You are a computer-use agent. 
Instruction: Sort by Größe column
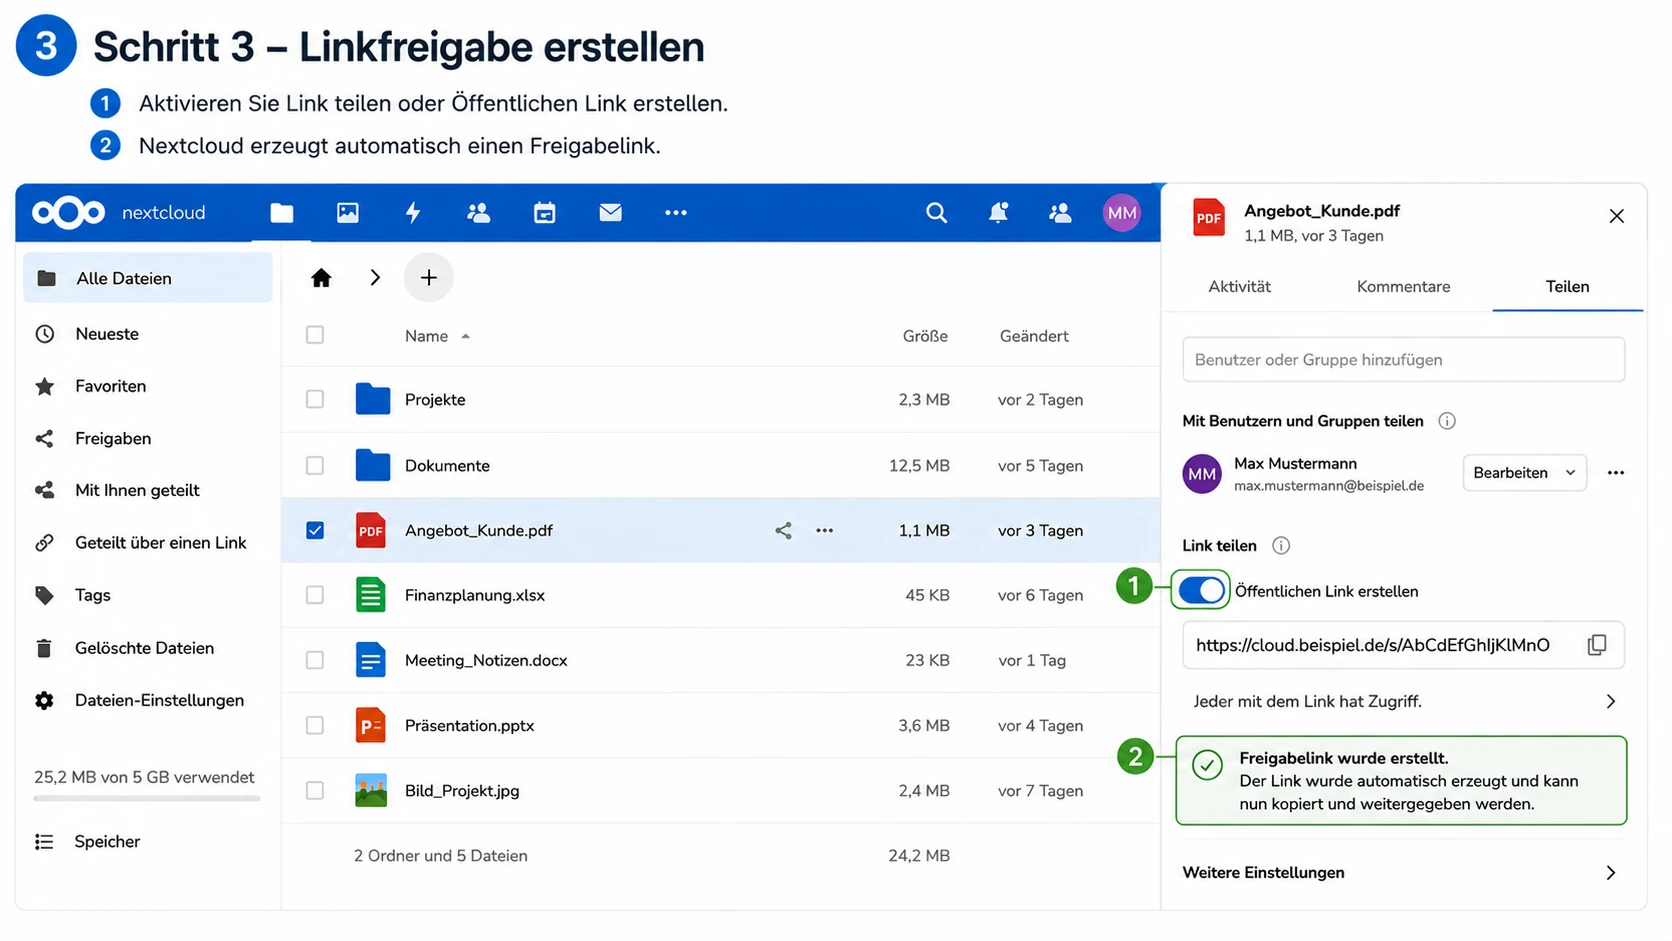point(925,336)
